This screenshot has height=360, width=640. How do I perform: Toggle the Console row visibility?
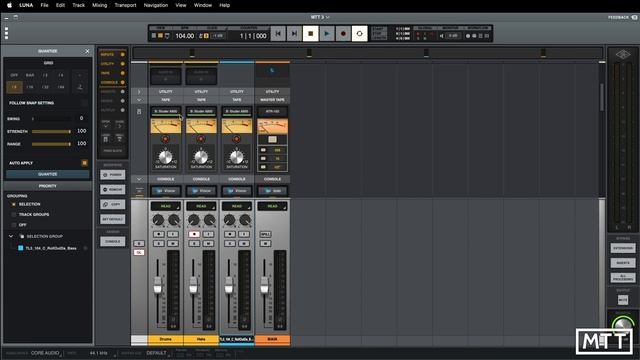pyautogui.click(x=122, y=82)
